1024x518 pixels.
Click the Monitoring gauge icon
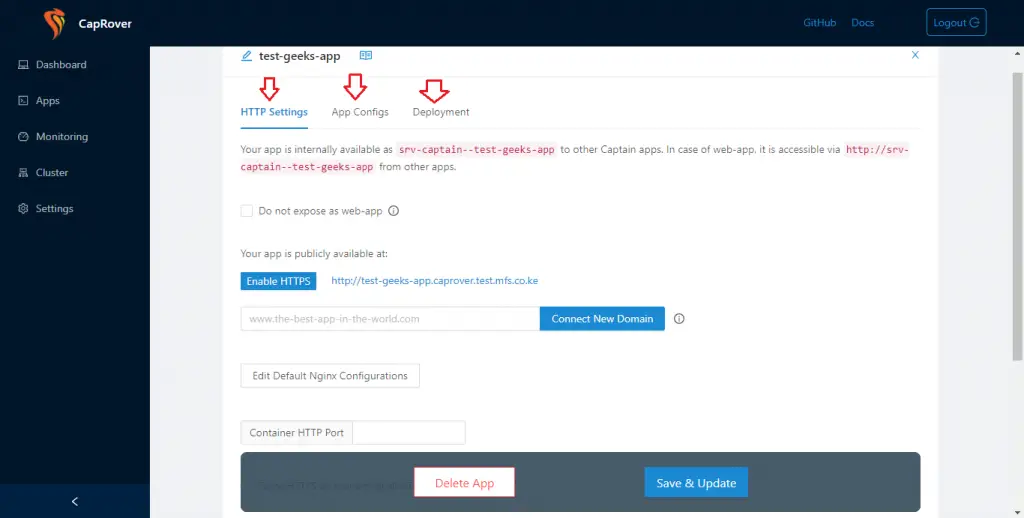click(24, 137)
